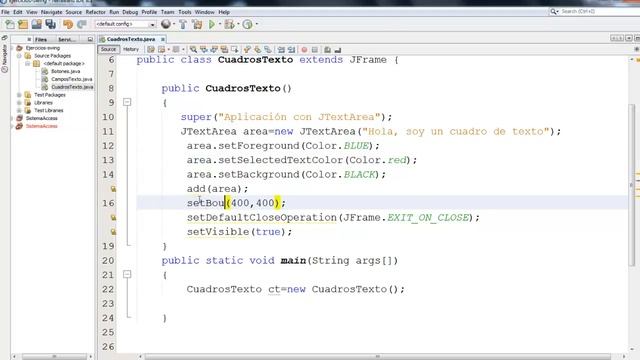The height and width of the screenshot is (360, 640).
Task: Click the hint lightbulb beside add(area) line
Action: click(x=113, y=189)
